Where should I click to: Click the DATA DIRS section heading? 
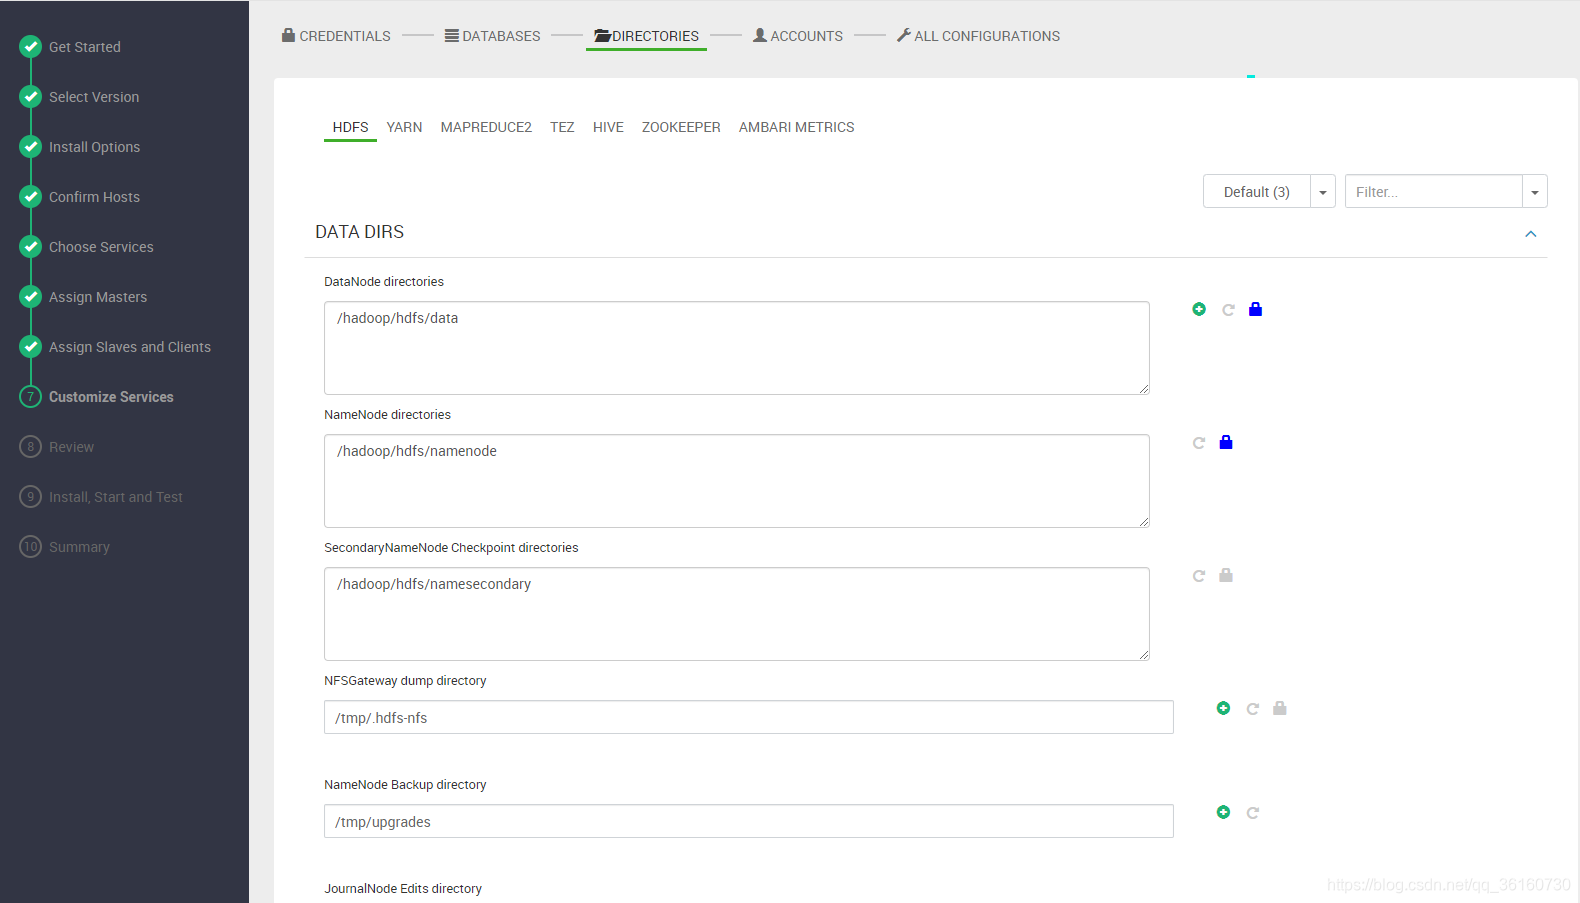coord(360,232)
